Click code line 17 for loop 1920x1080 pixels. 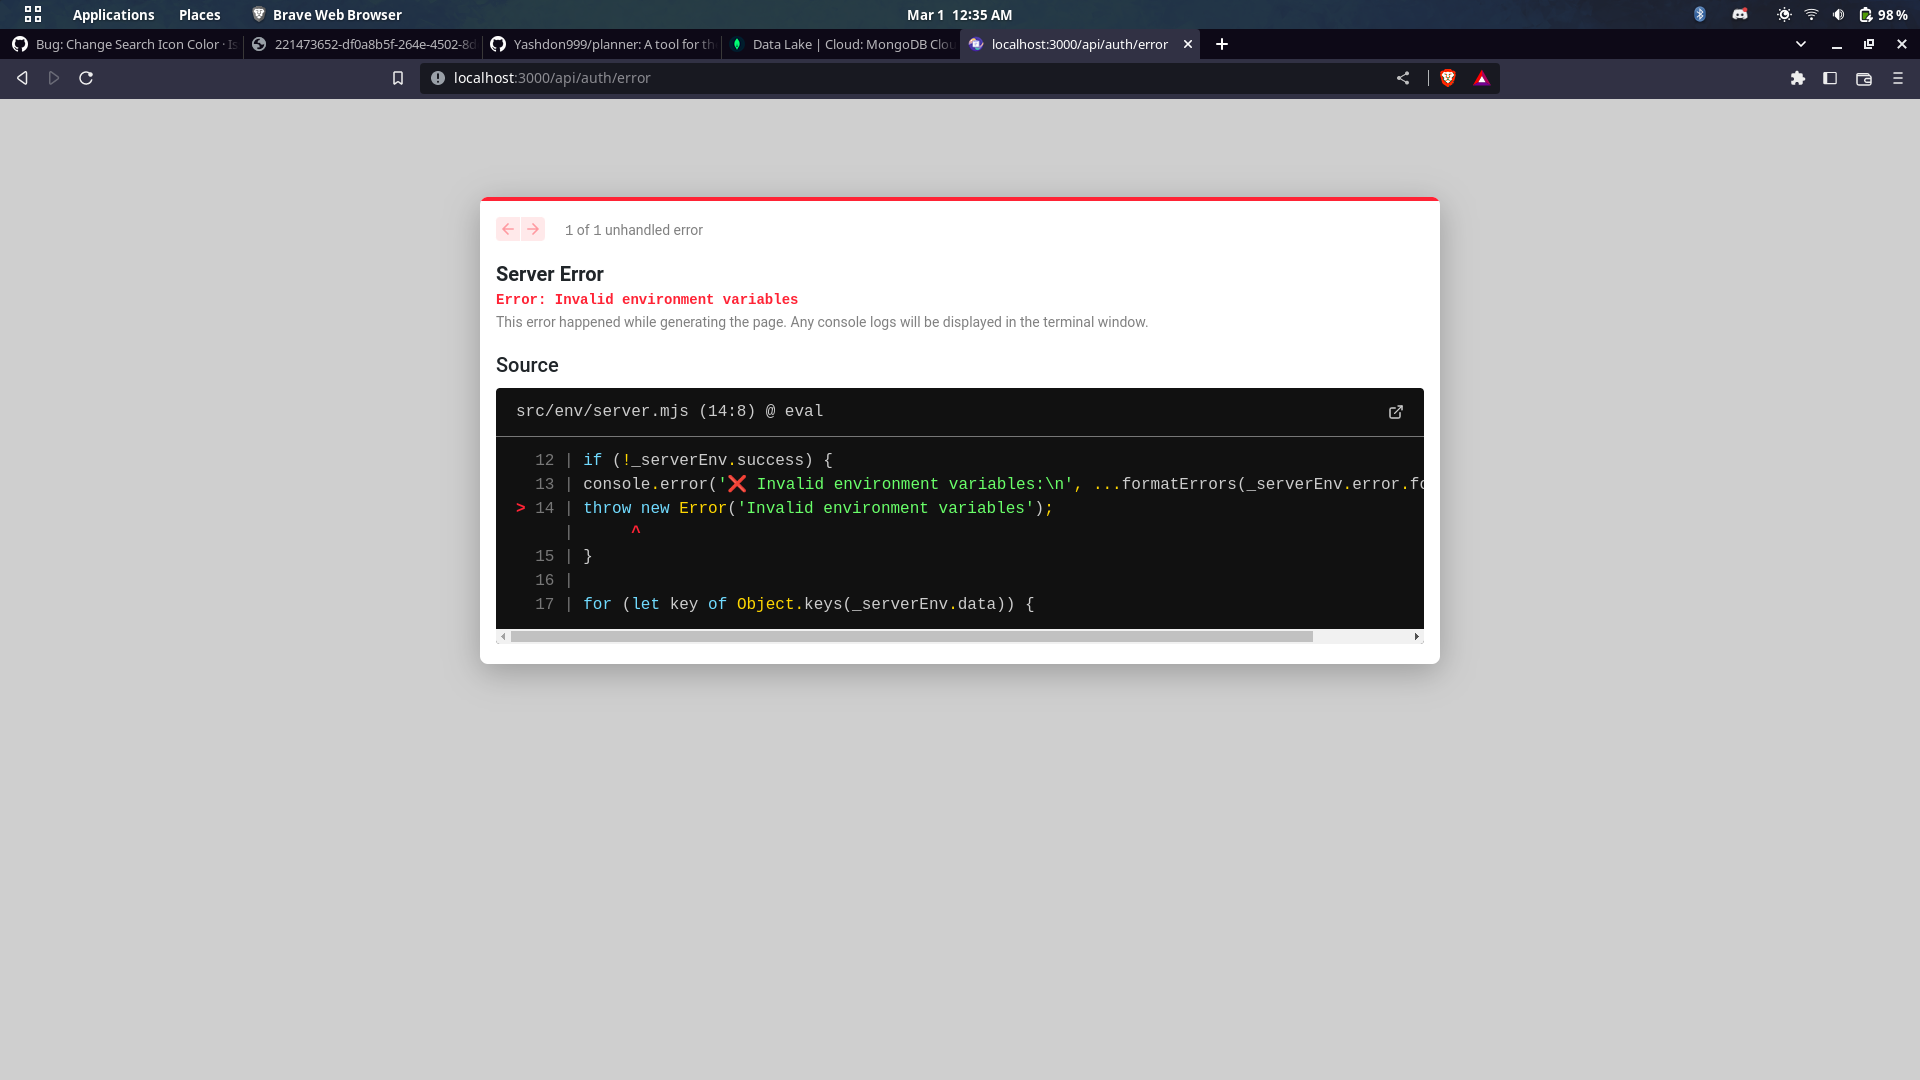click(809, 604)
